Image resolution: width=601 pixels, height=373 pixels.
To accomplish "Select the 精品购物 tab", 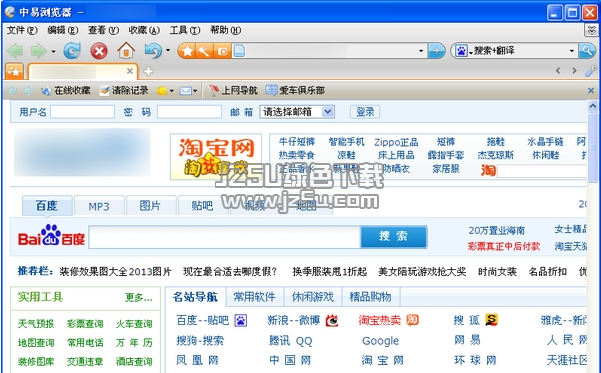I will (370, 297).
